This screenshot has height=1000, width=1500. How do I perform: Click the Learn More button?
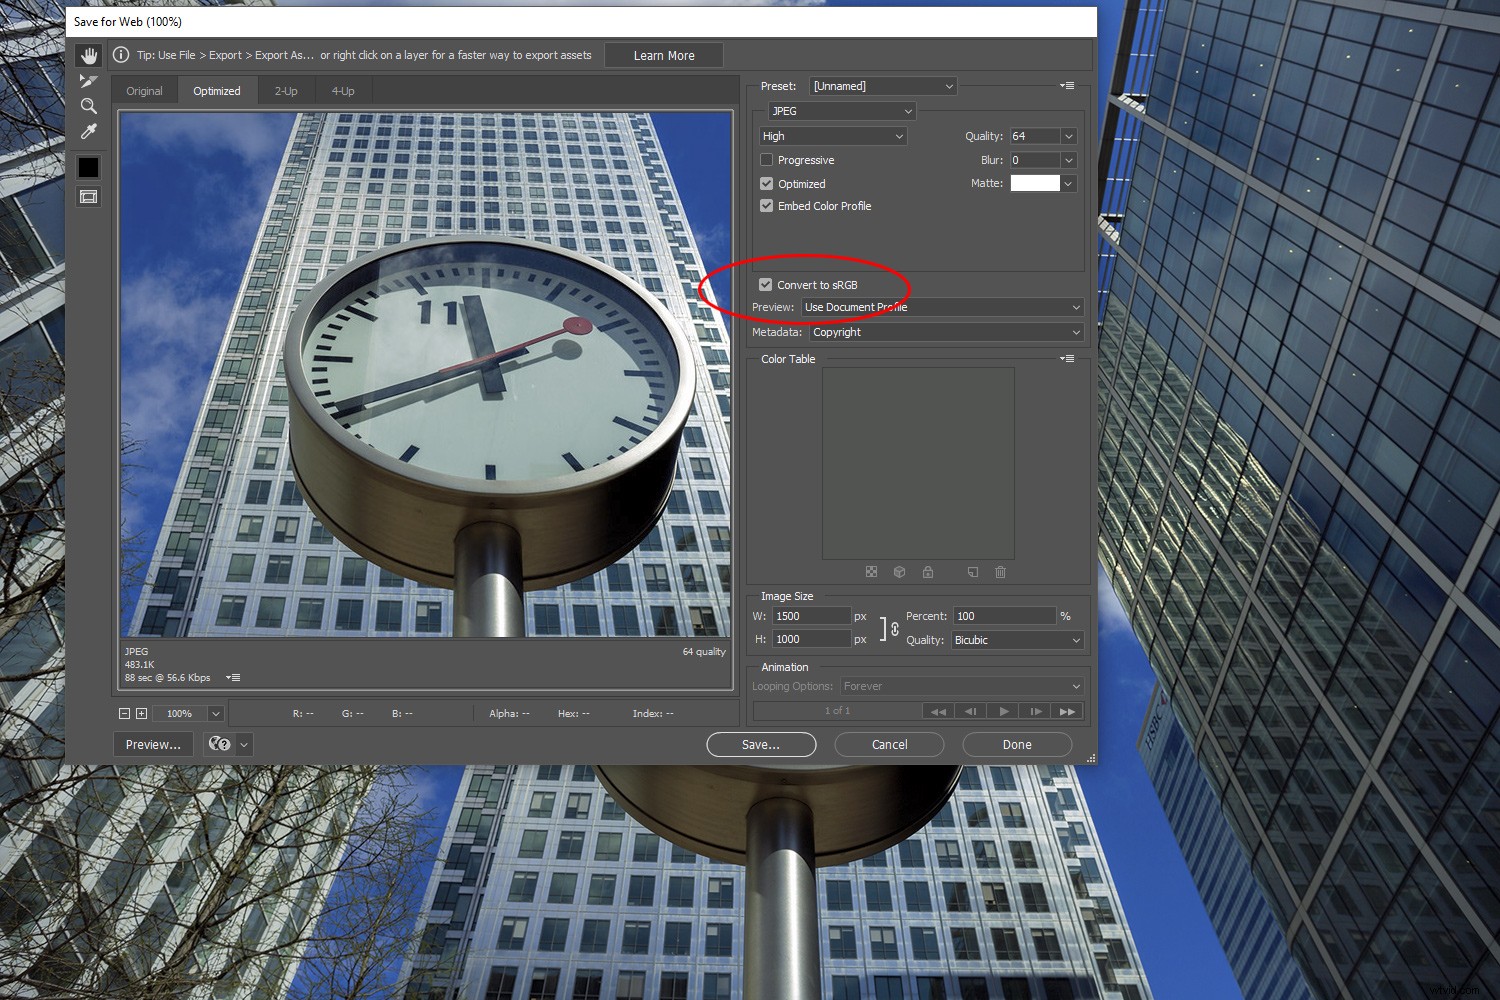pyautogui.click(x=664, y=56)
